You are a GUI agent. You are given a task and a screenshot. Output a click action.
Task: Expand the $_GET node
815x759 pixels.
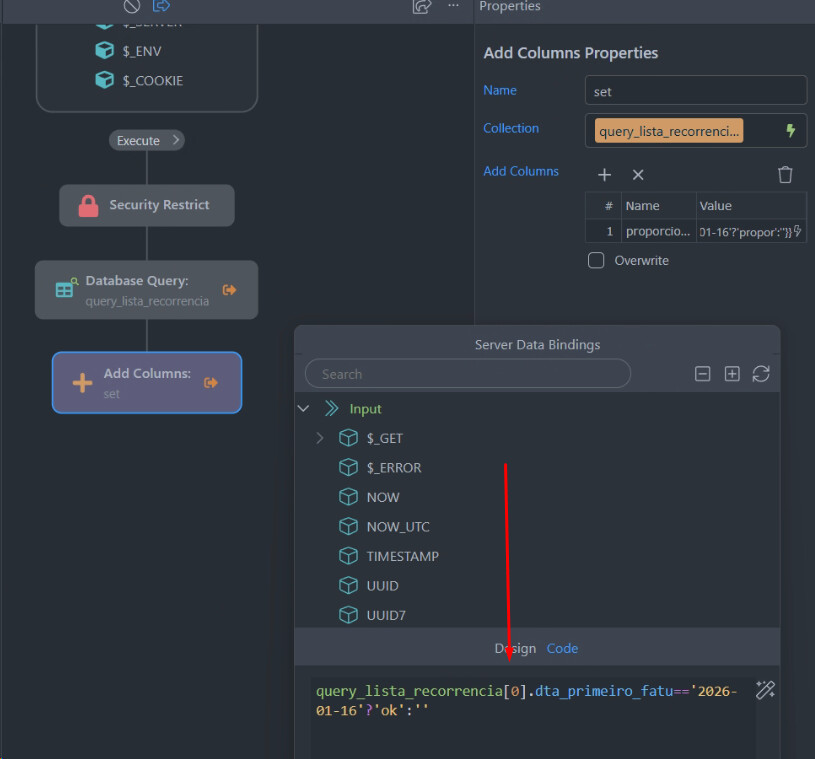(x=320, y=438)
